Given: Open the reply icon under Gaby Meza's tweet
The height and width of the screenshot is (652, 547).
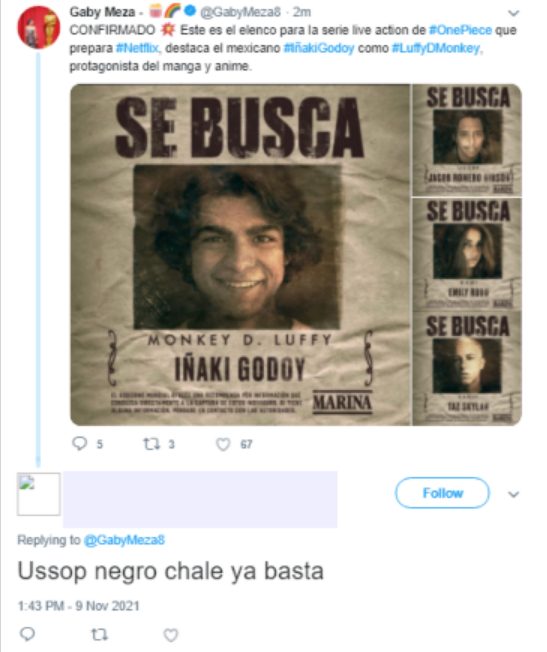Looking at the screenshot, I should 79,444.
